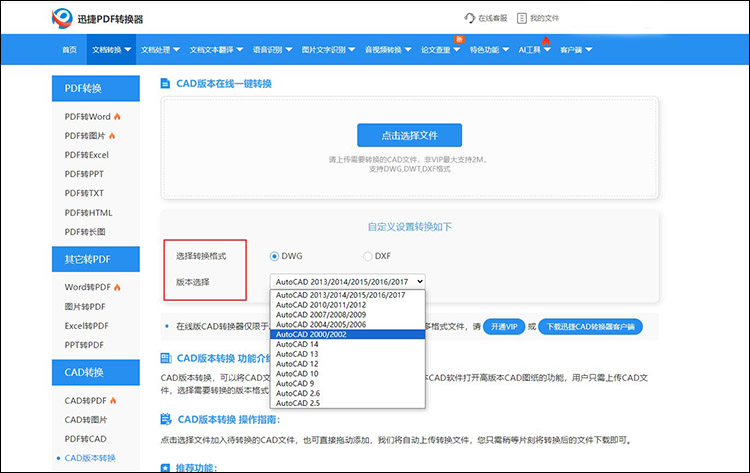Viewport: 750px width, 473px height.
Task: Click the 迅捷PDF转换器 logo icon
Action: (x=62, y=18)
